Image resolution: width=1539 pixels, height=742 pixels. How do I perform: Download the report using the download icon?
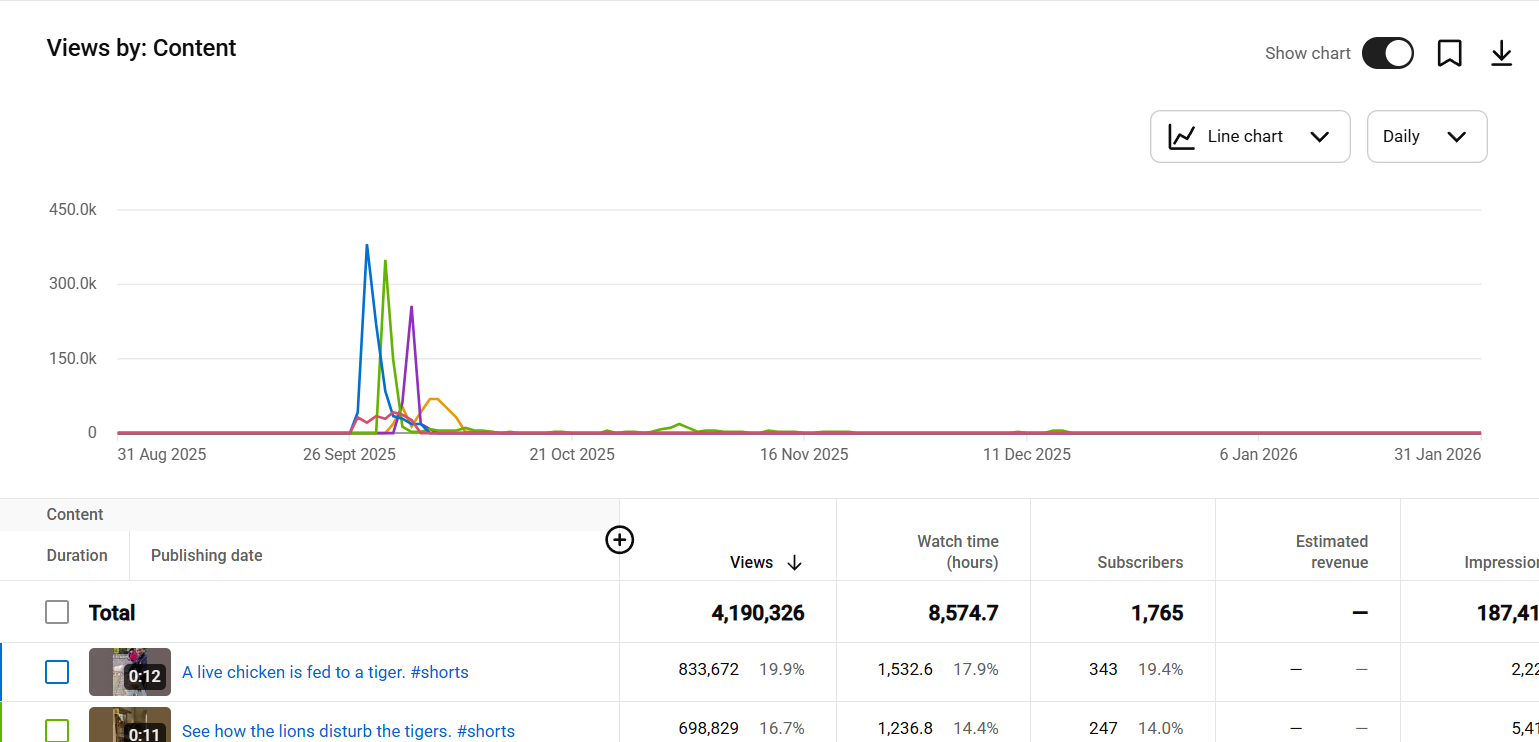pyautogui.click(x=1501, y=53)
